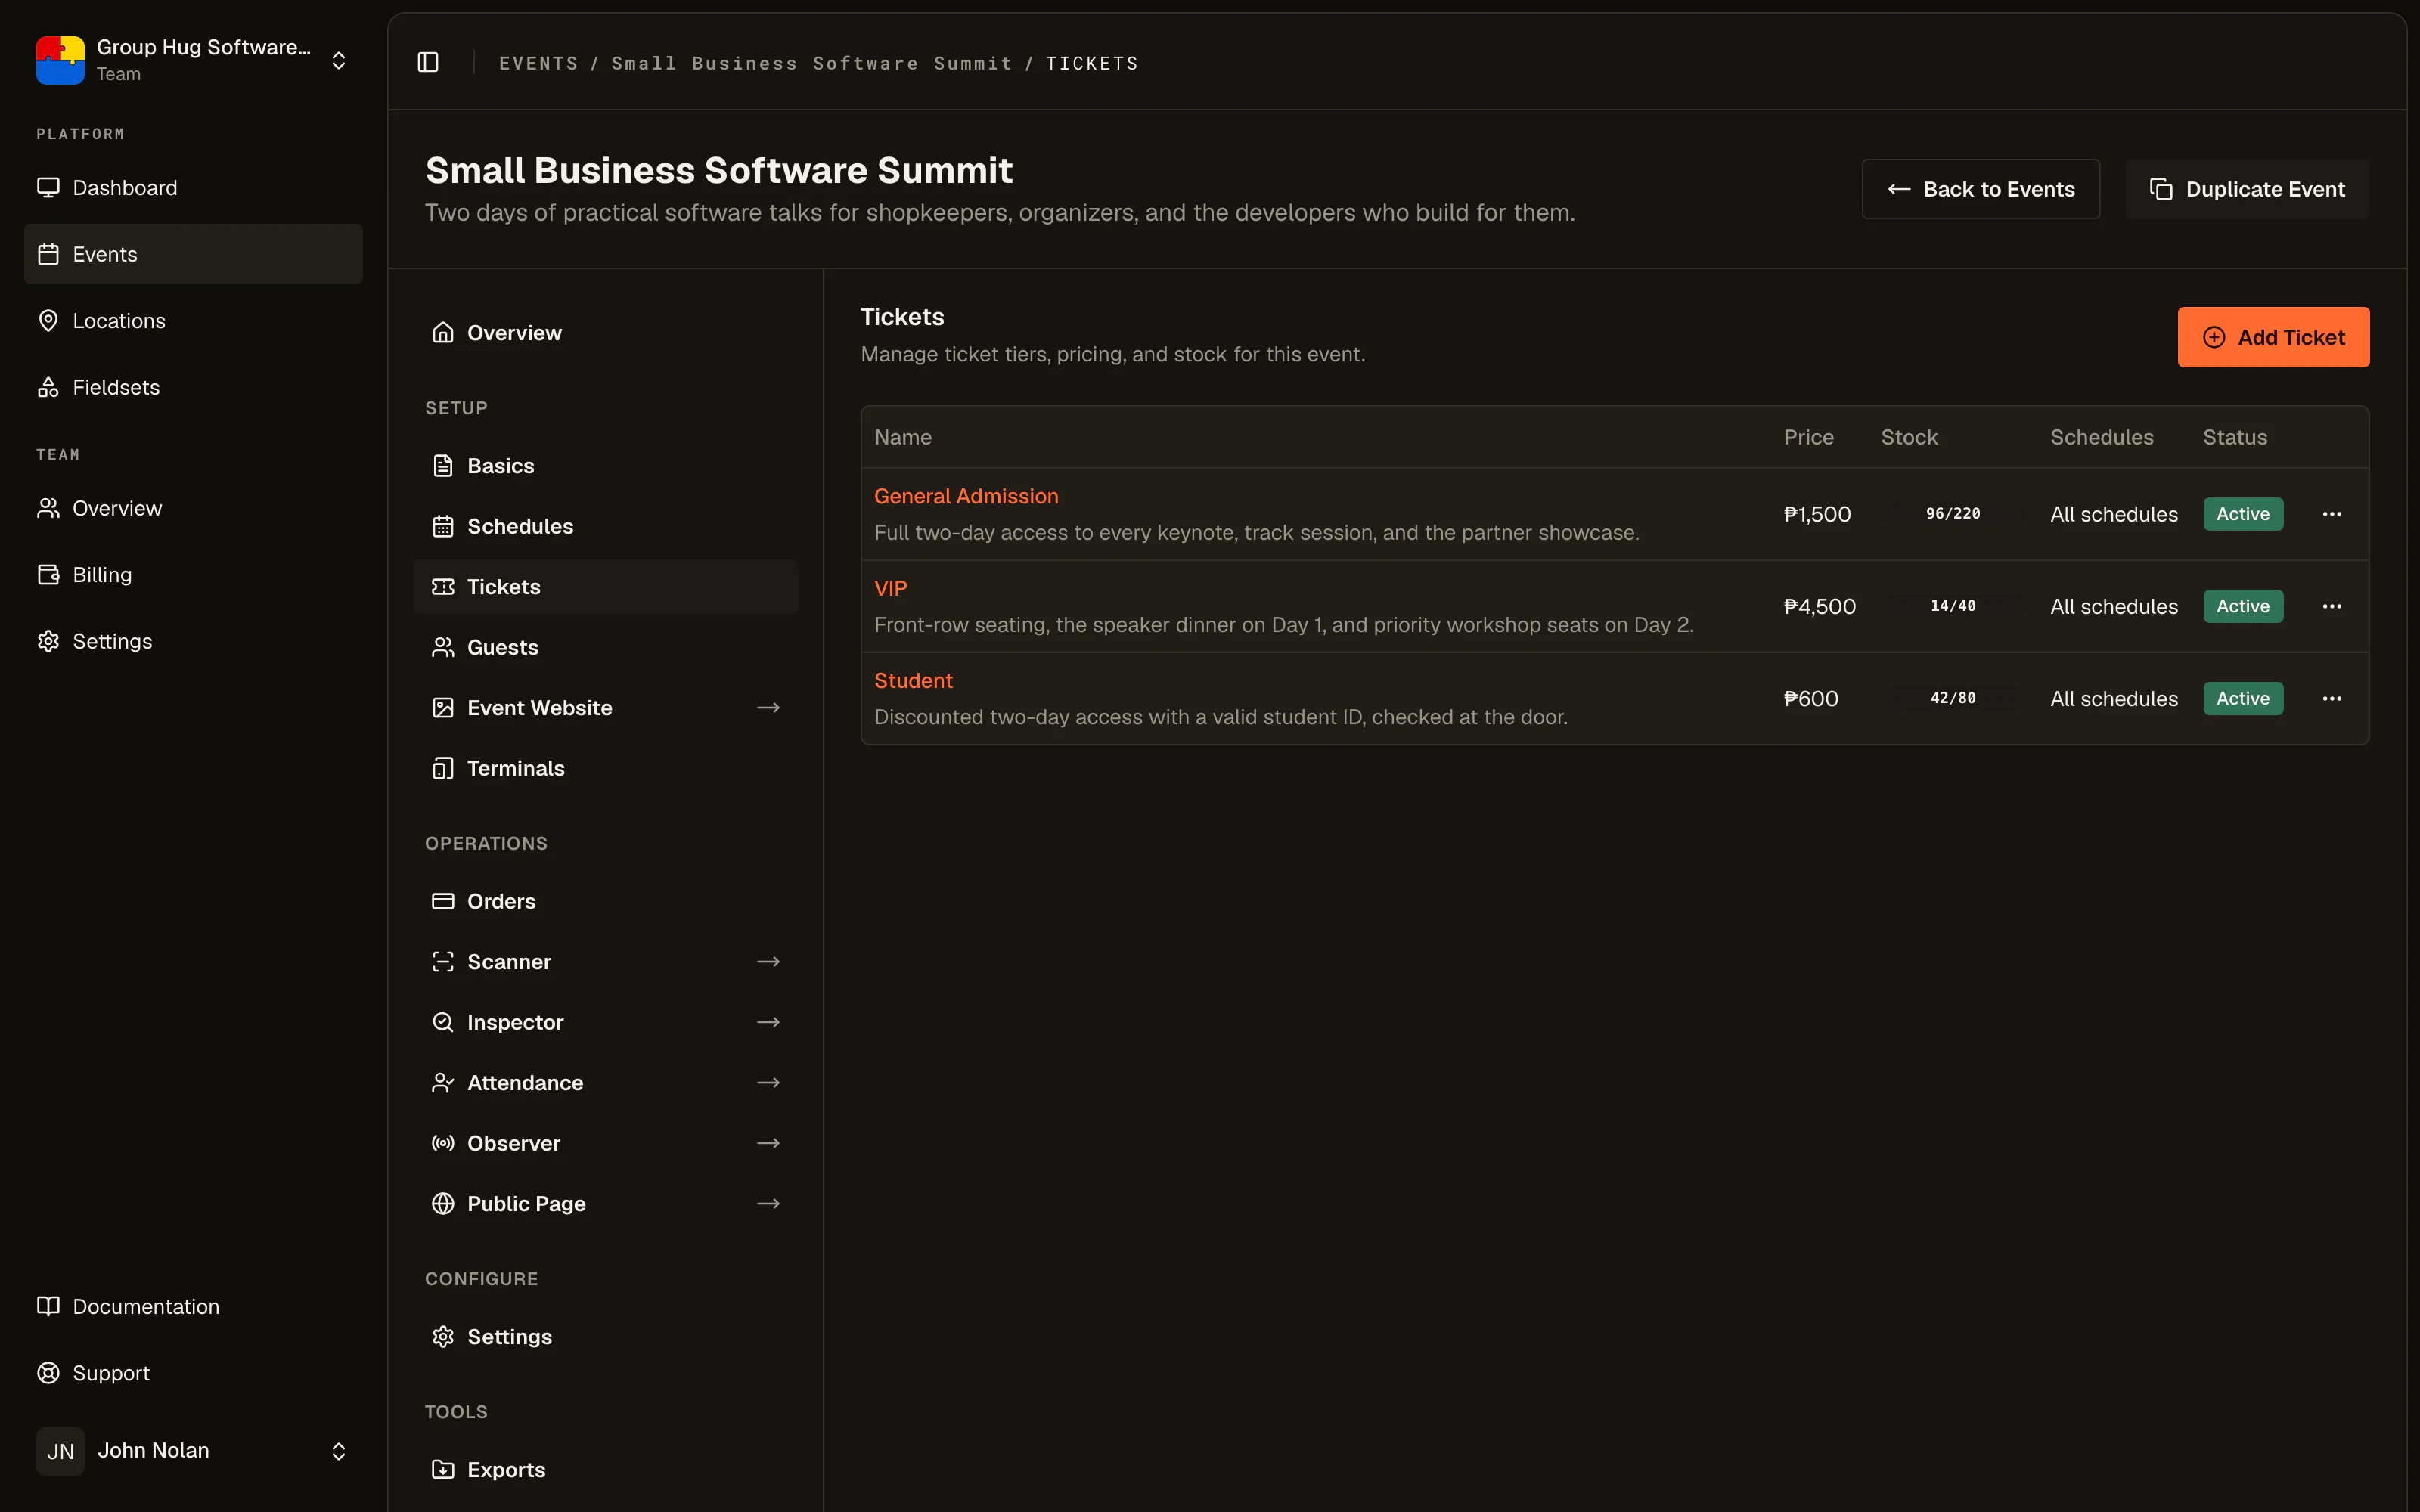Open the Public Page globe icon
This screenshot has height=1512, width=2420.
pos(443,1204)
